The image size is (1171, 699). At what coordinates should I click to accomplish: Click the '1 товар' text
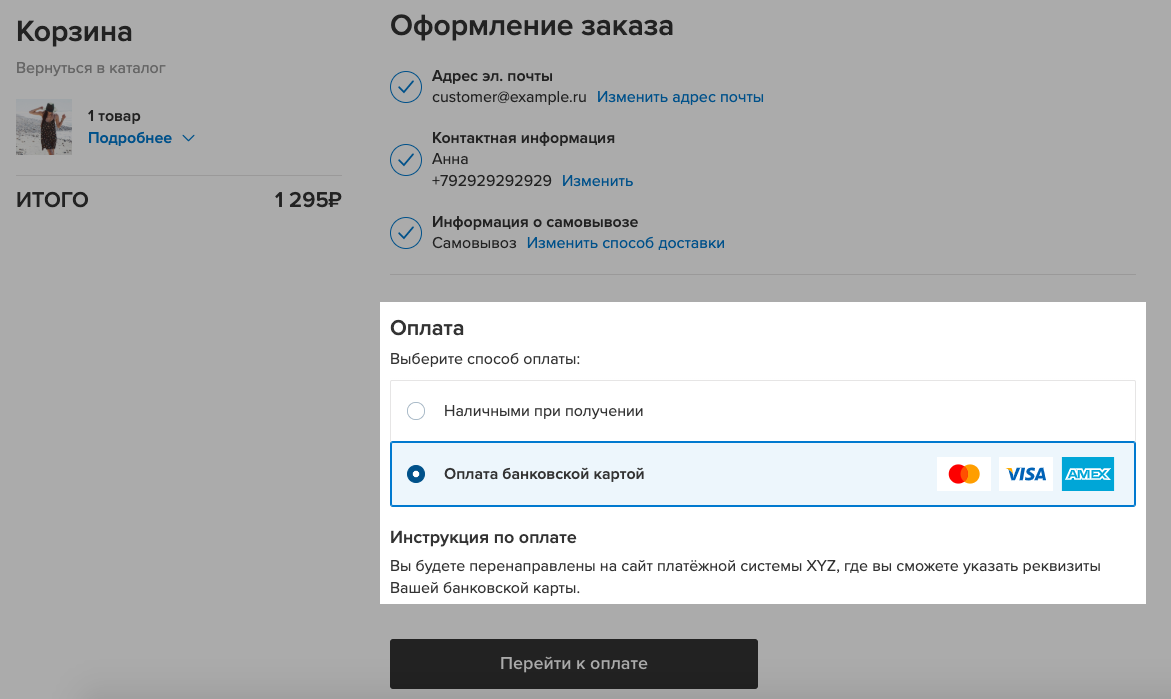[x=114, y=116]
